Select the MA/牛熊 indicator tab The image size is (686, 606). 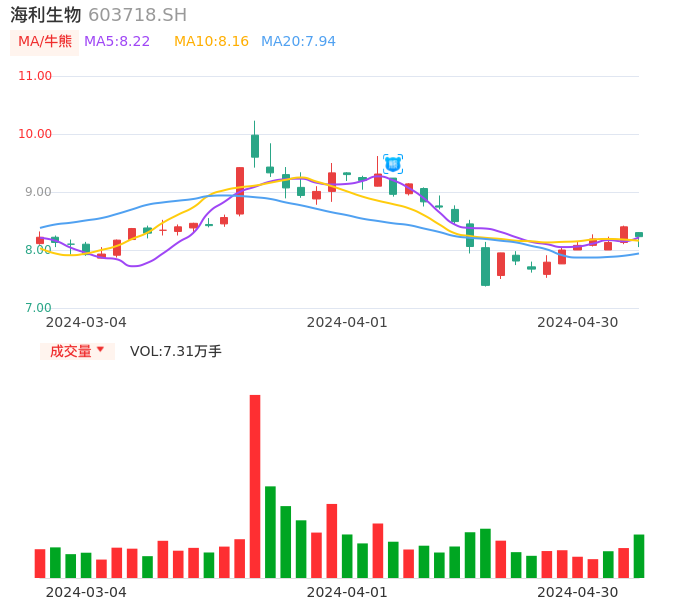(44, 42)
